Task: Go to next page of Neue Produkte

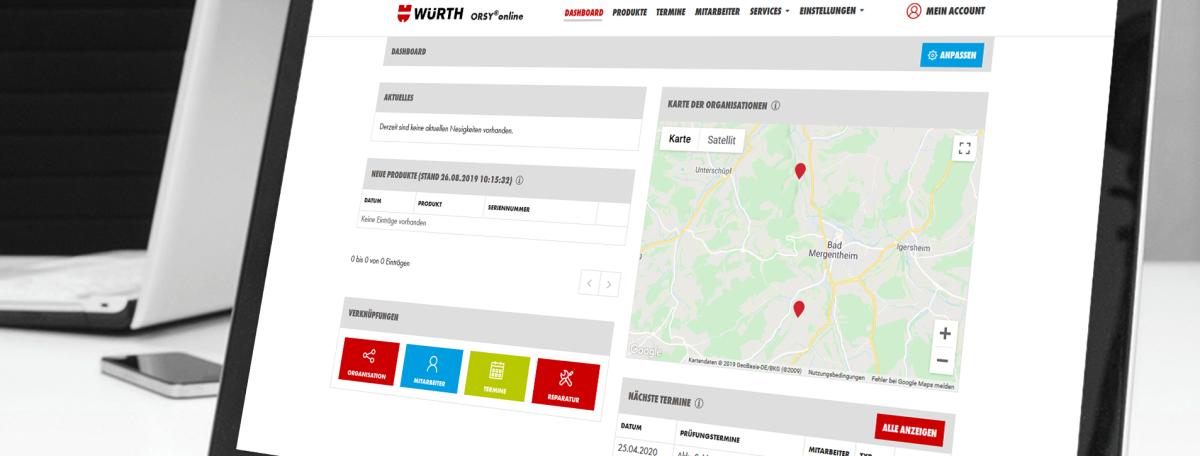Action: pos(609,285)
